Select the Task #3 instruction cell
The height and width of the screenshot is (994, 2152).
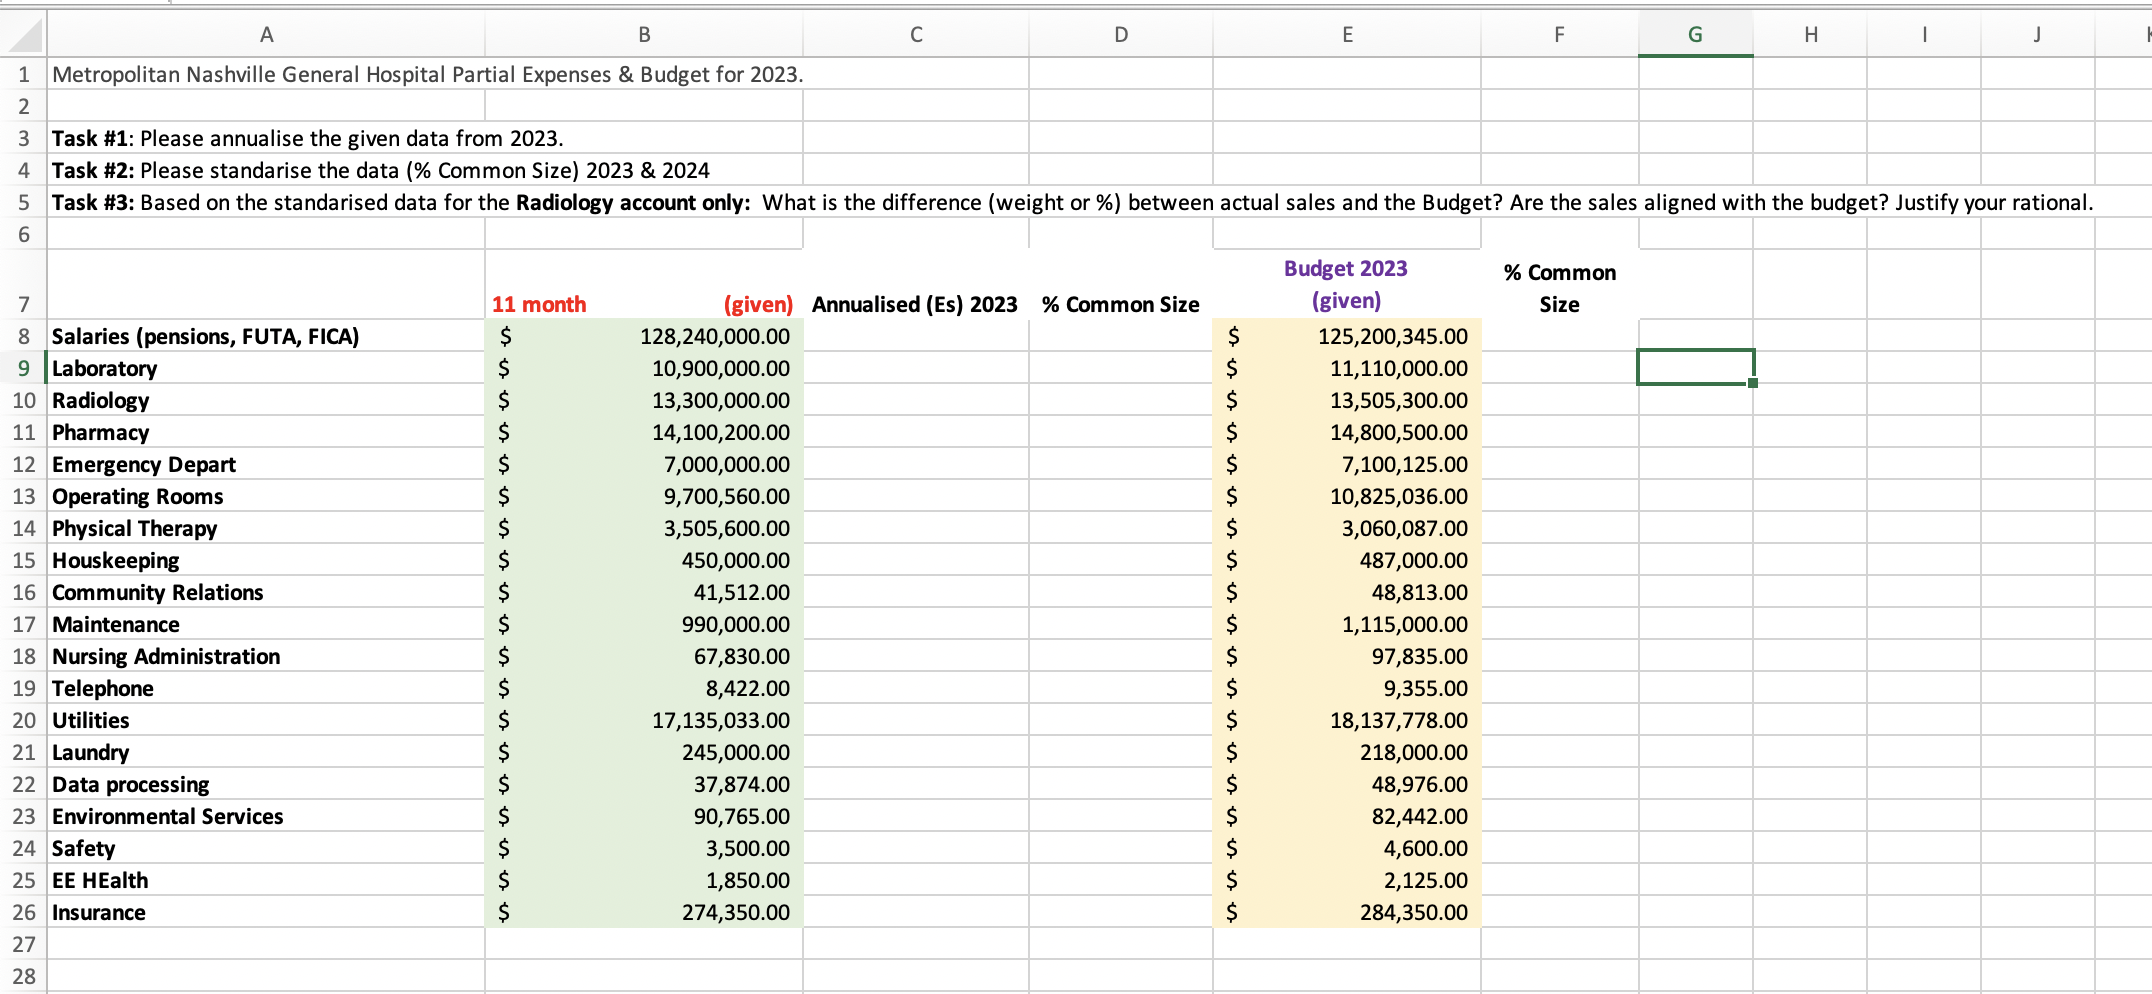[x=266, y=202]
